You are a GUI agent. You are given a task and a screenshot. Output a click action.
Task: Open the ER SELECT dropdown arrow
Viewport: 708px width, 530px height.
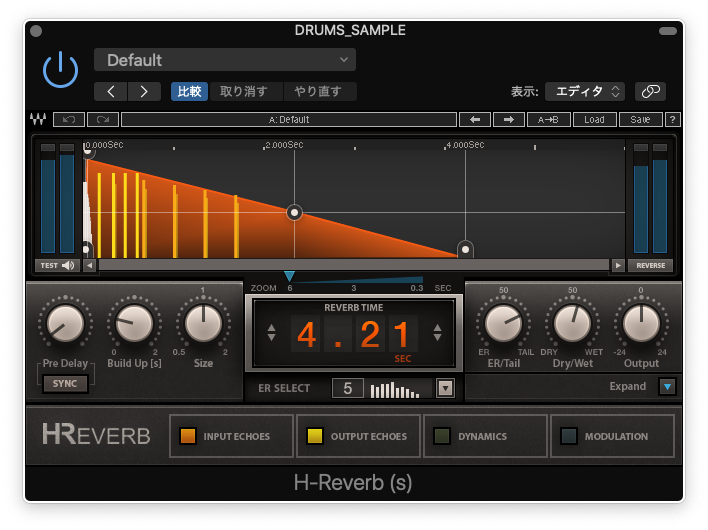pos(445,388)
